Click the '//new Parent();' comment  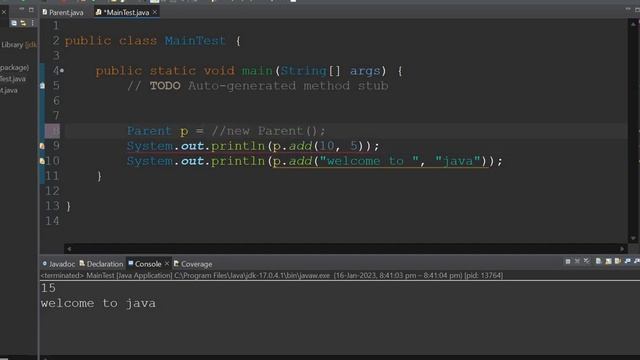tap(269, 131)
